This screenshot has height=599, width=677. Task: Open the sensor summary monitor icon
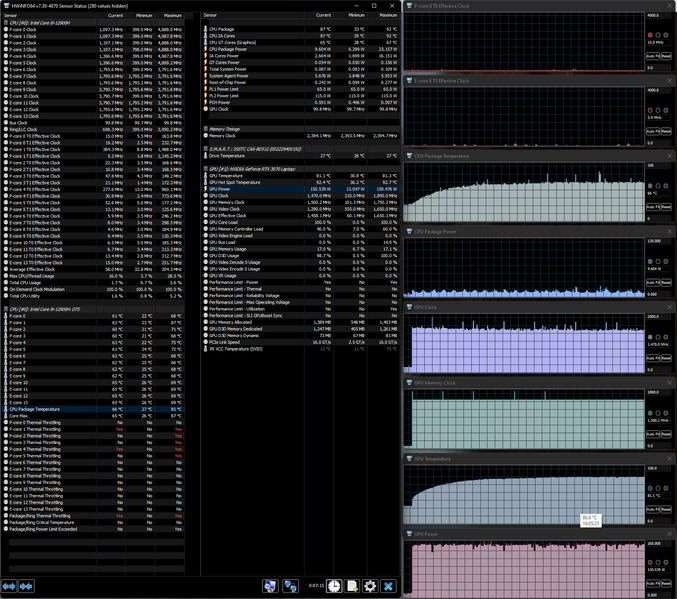[270, 586]
